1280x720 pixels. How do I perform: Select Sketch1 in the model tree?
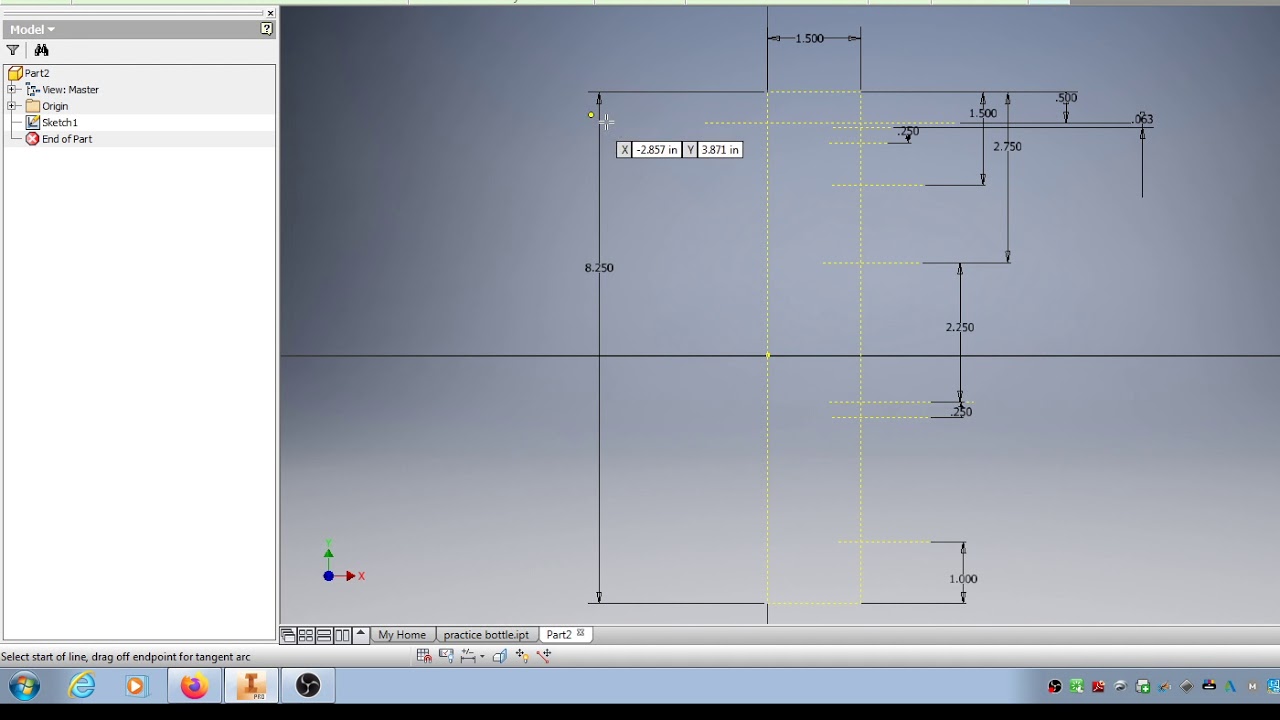(x=52, y=122)
